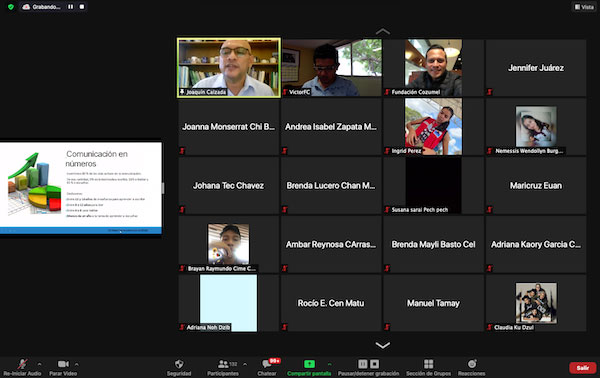Pause the recording from top indicator
The width and height of the screenshot is (600, 378).
coord(70,7)
